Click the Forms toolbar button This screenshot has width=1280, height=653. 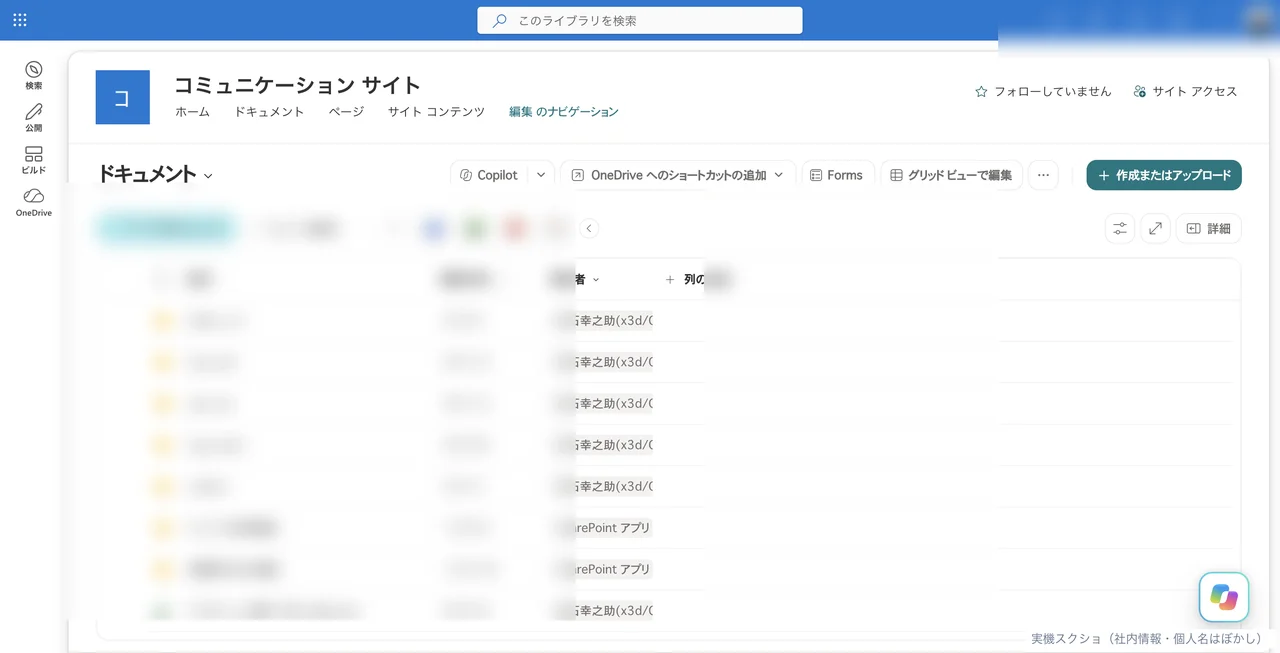click(x=839, y=175)
